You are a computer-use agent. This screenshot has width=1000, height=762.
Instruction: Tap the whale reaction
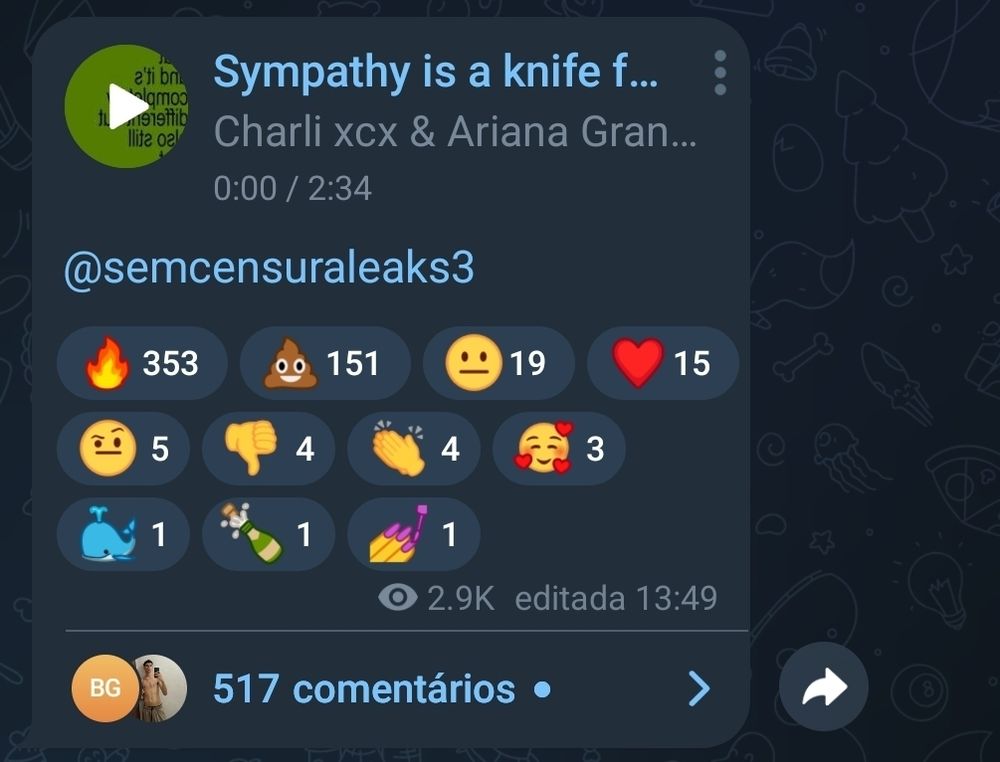coord(123,534)
